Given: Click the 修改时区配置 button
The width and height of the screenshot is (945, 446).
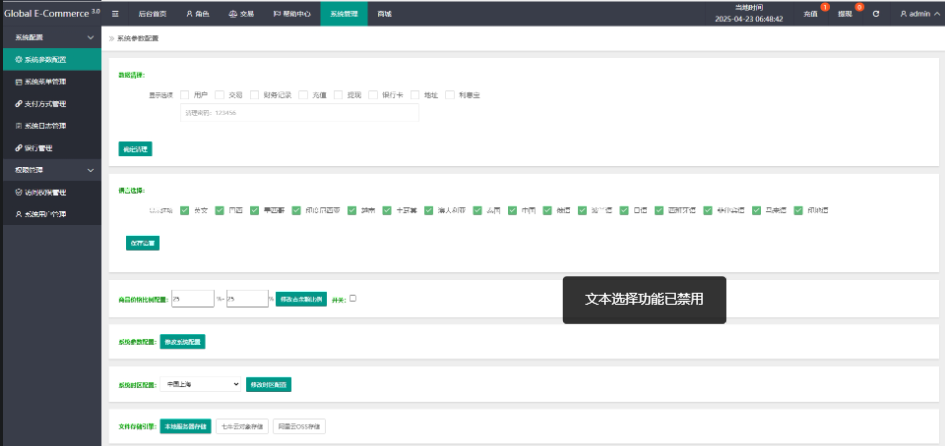Looking at the screenshot, I should coord(269,385).
